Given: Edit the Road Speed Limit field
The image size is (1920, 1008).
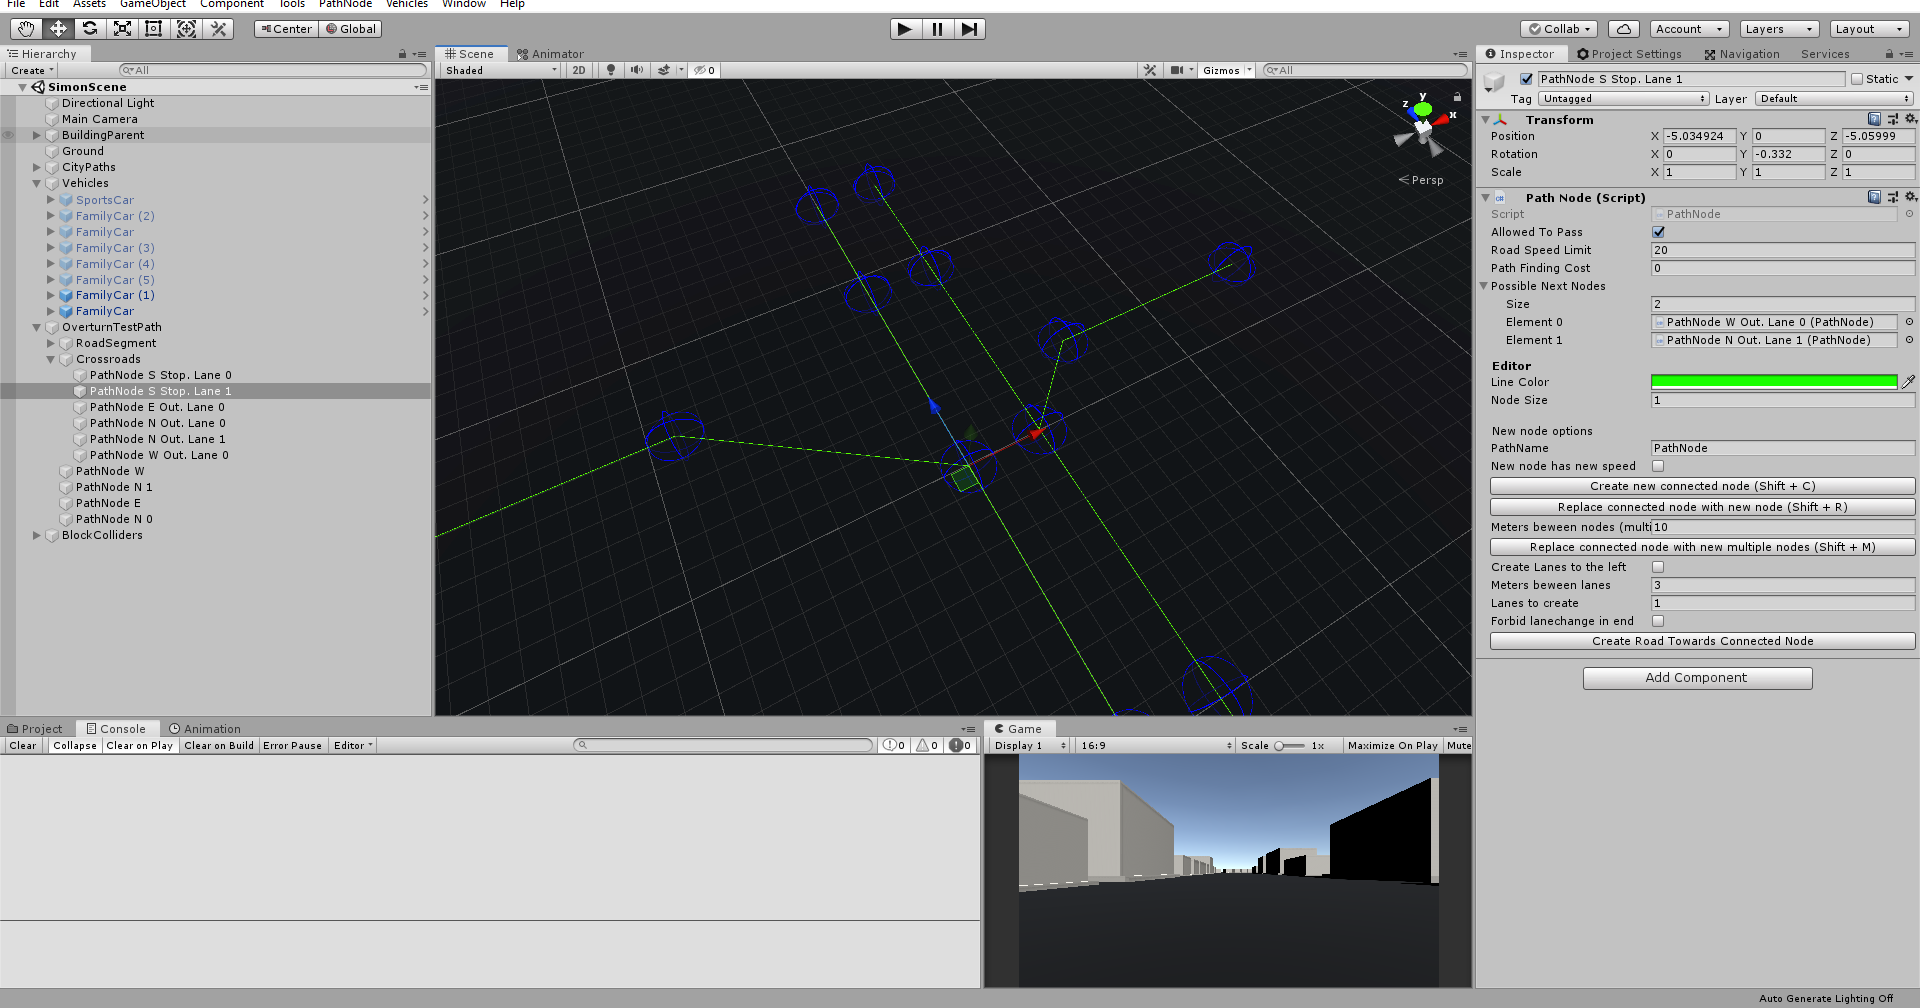Looking at the screenshot, I should point(1783,250).
